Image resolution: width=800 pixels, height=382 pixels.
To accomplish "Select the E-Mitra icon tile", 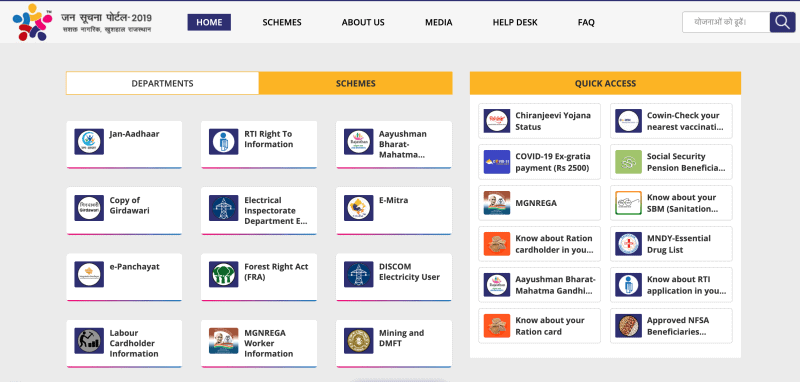I will [x=359, y=208].
